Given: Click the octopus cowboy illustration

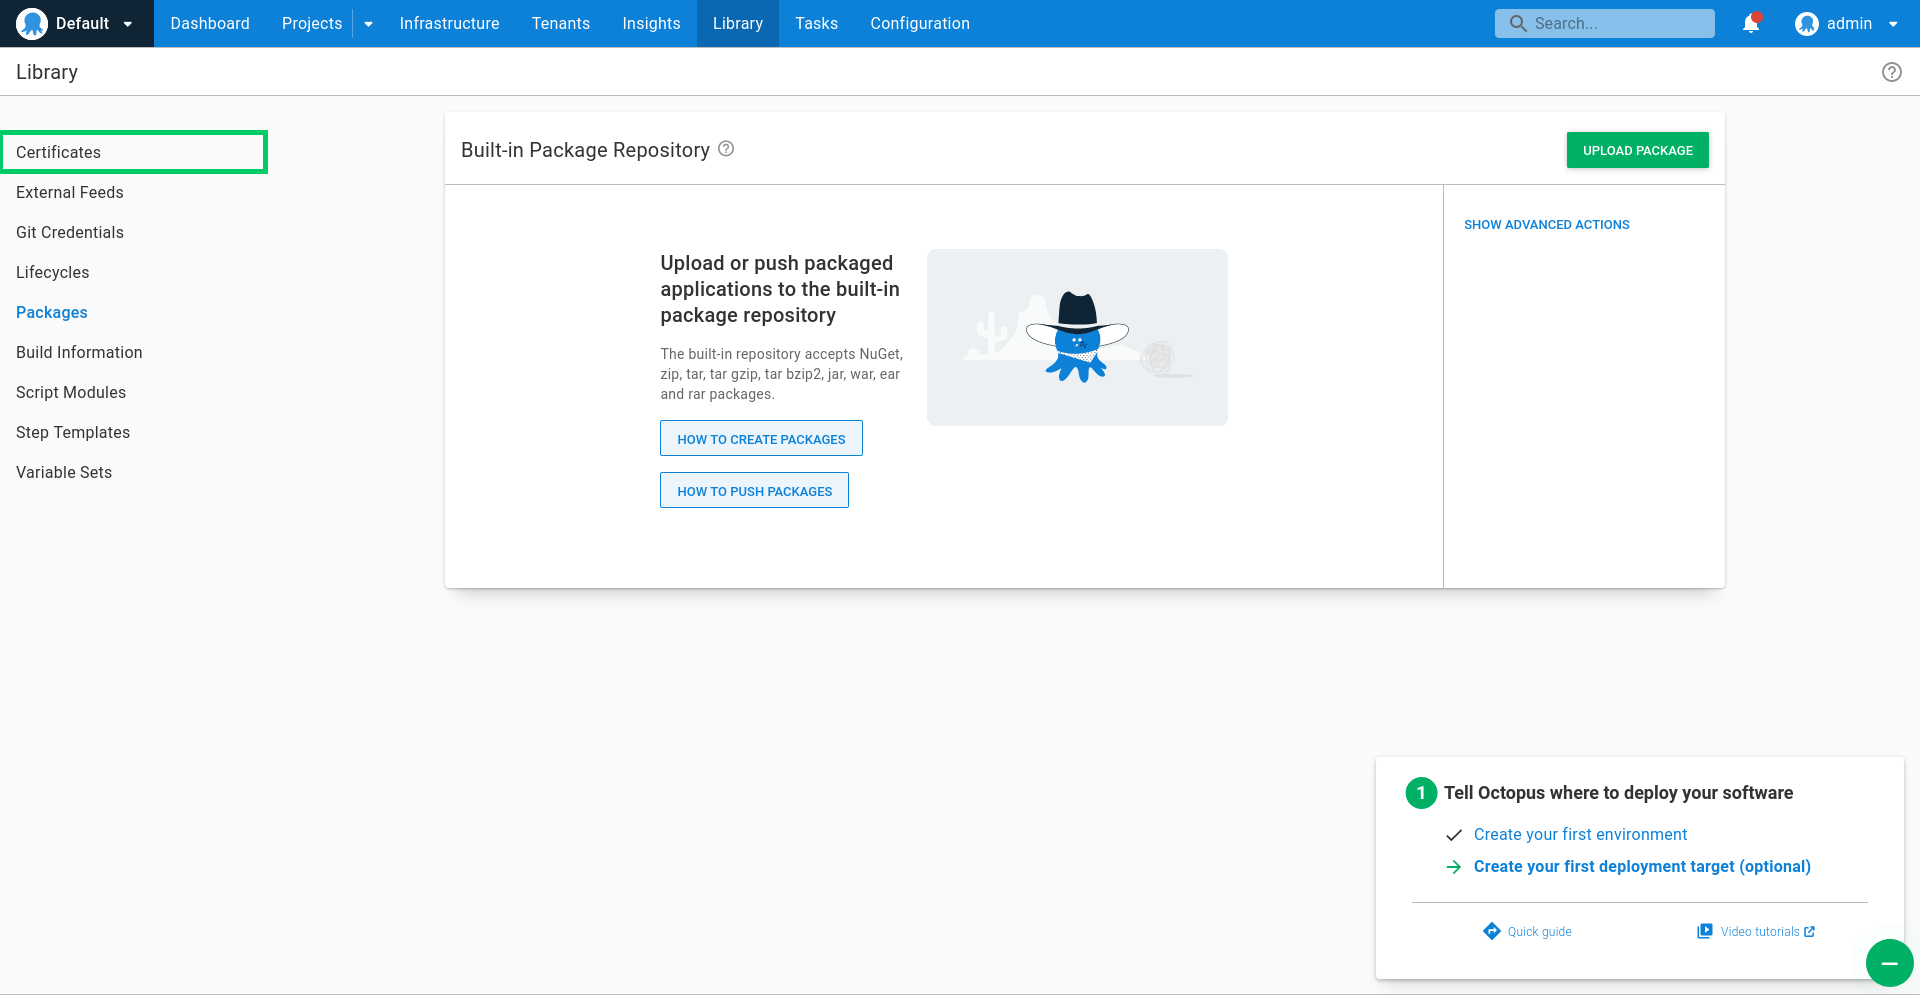Looking at the screenshot, I should pyautogui.click(x=1077, y=337).
